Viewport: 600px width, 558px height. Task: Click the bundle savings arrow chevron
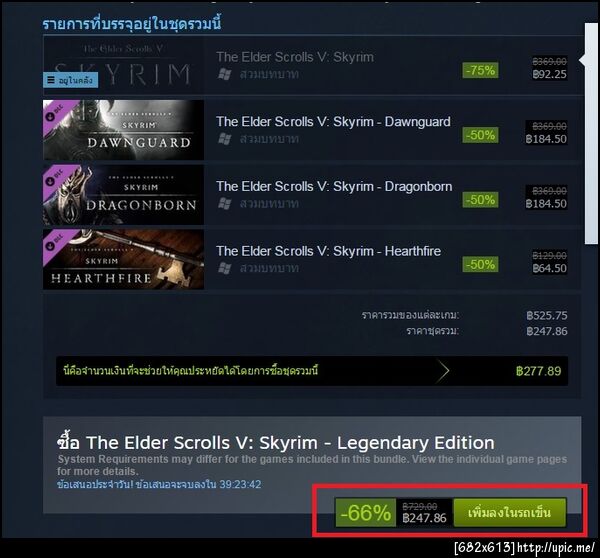pyautogui.click(x=442, y=371)
